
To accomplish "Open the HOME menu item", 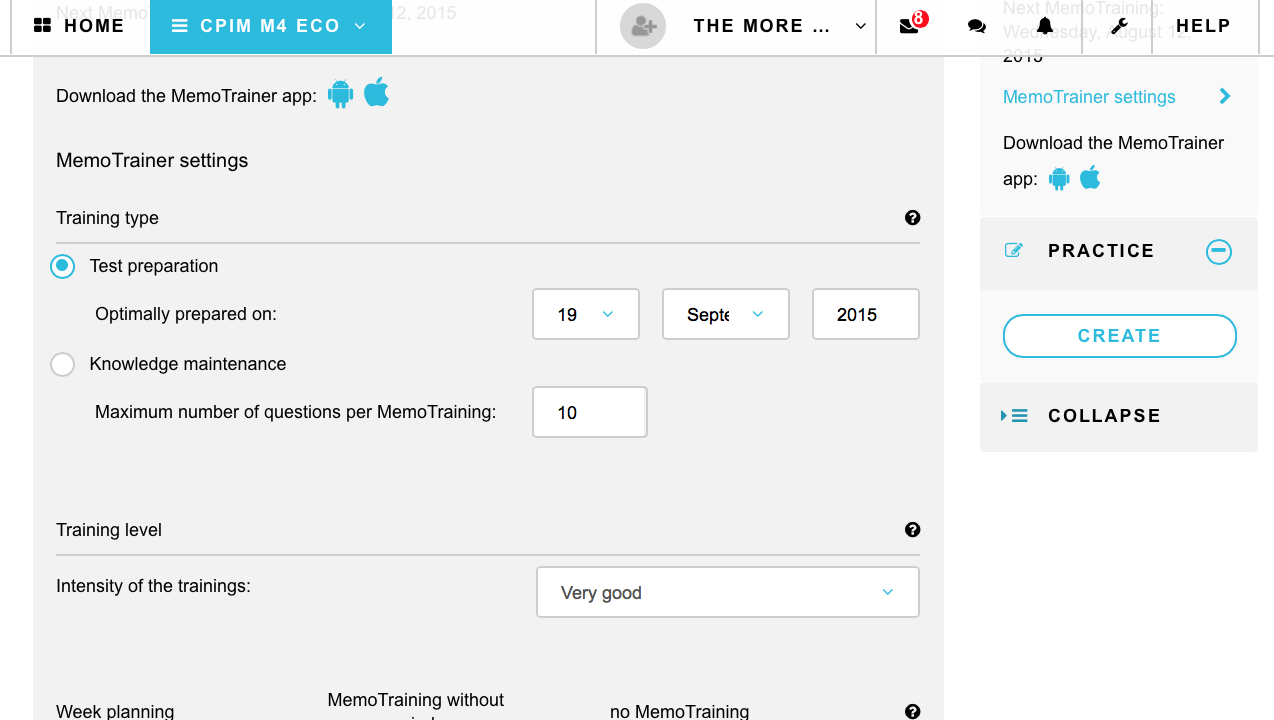I will point(80,26).
